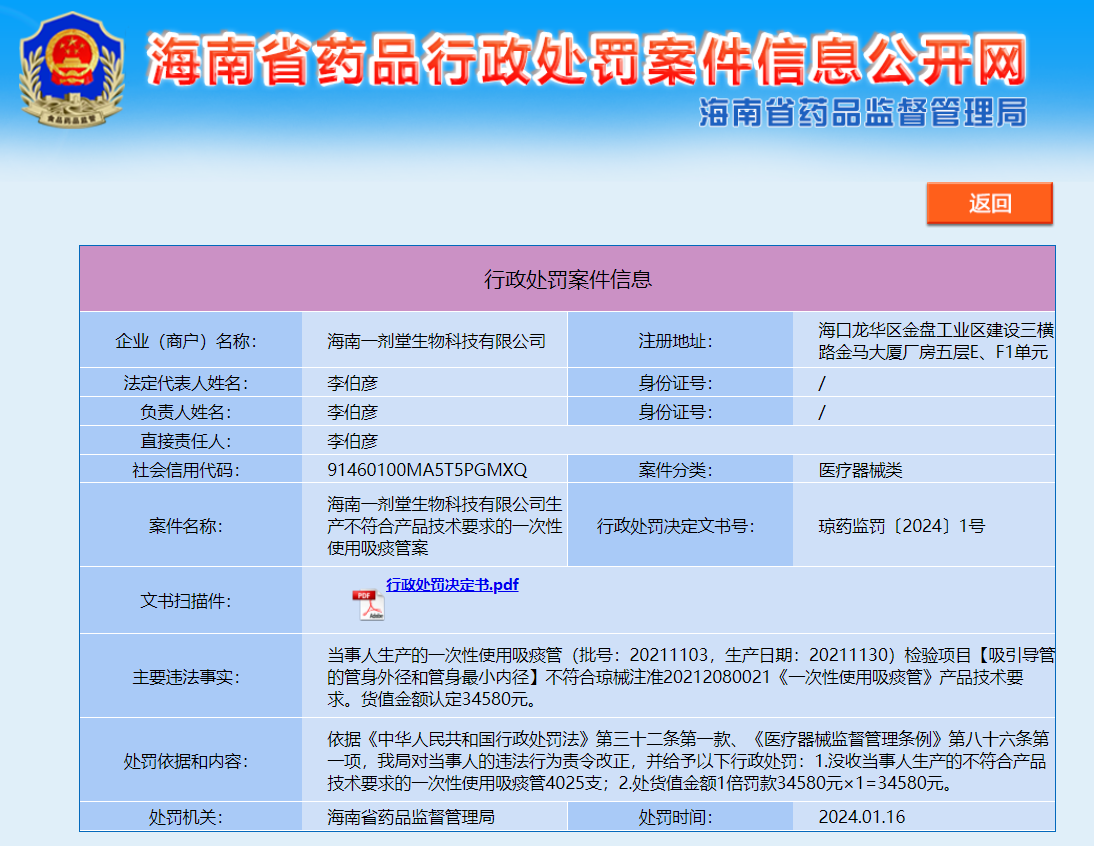
Task: Click the 直接责任人 label
Action: coord(186,441)
